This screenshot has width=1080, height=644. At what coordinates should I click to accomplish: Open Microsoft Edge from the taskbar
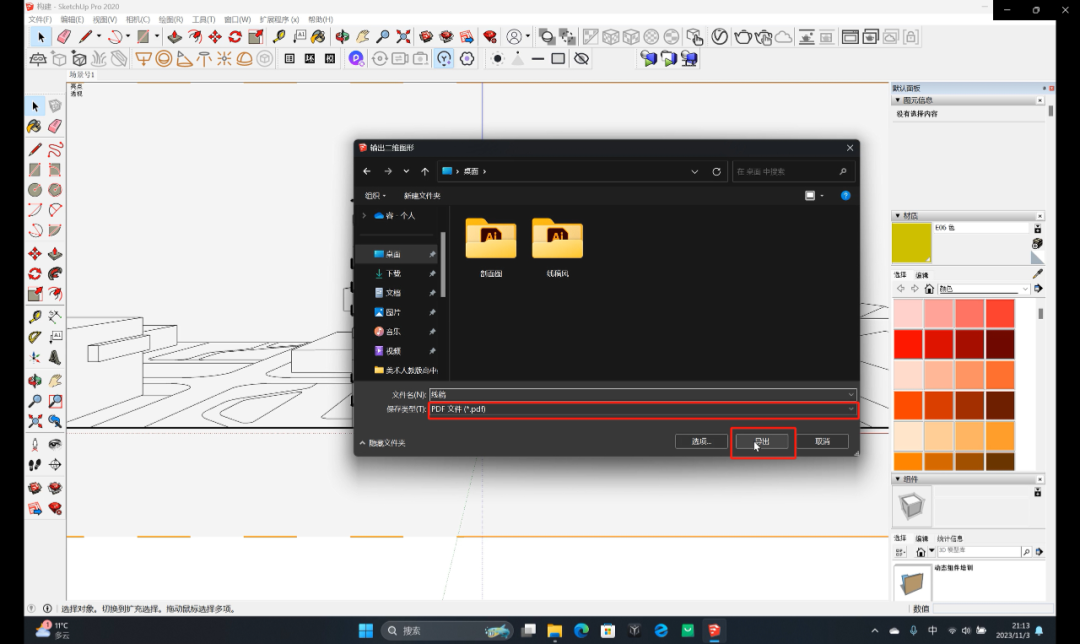[x=581, y=630]
